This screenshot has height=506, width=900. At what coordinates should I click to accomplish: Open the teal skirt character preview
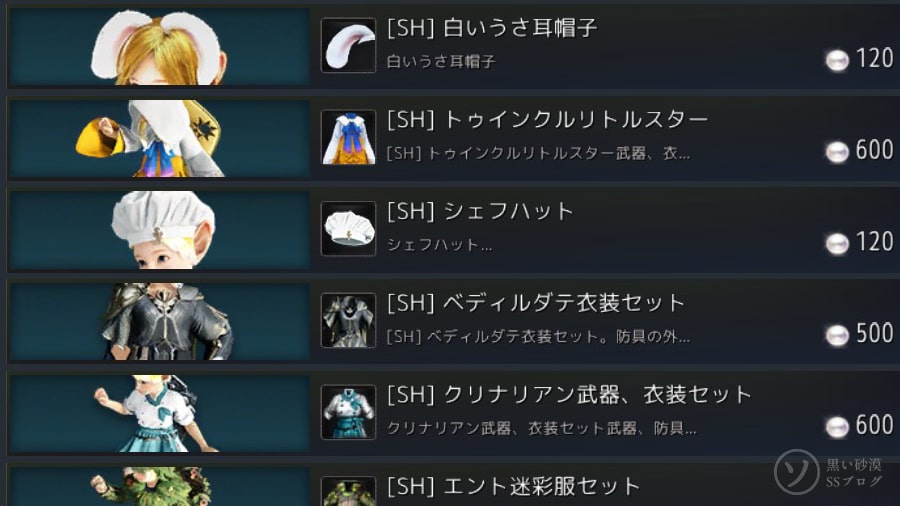pos(160,414)
